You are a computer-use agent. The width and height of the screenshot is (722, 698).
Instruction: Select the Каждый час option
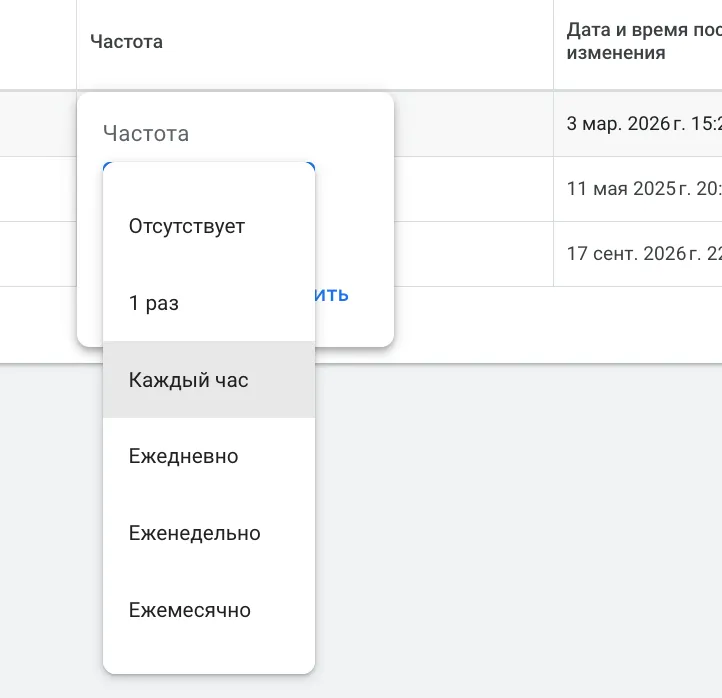[209, 380]
